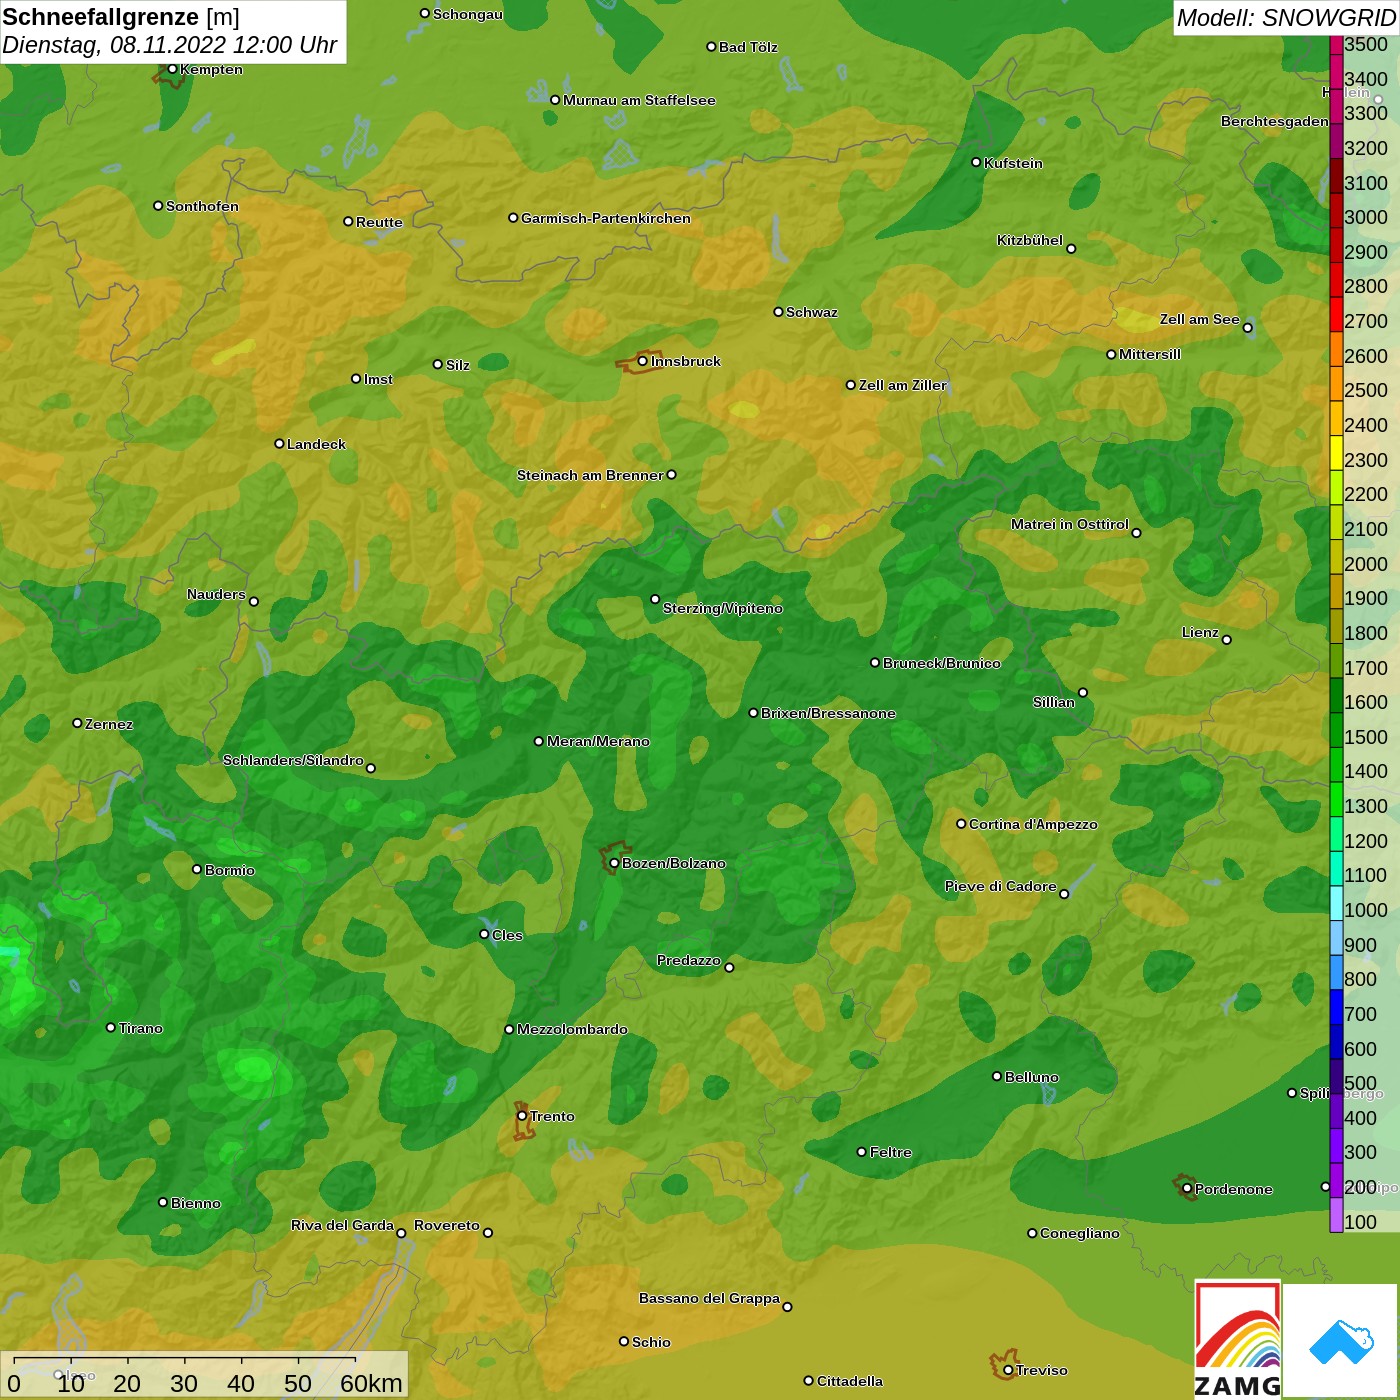Click the Conegliano label
The width and height of the screenshot is (1400, 1400).
click(x=1080, y=1233)
